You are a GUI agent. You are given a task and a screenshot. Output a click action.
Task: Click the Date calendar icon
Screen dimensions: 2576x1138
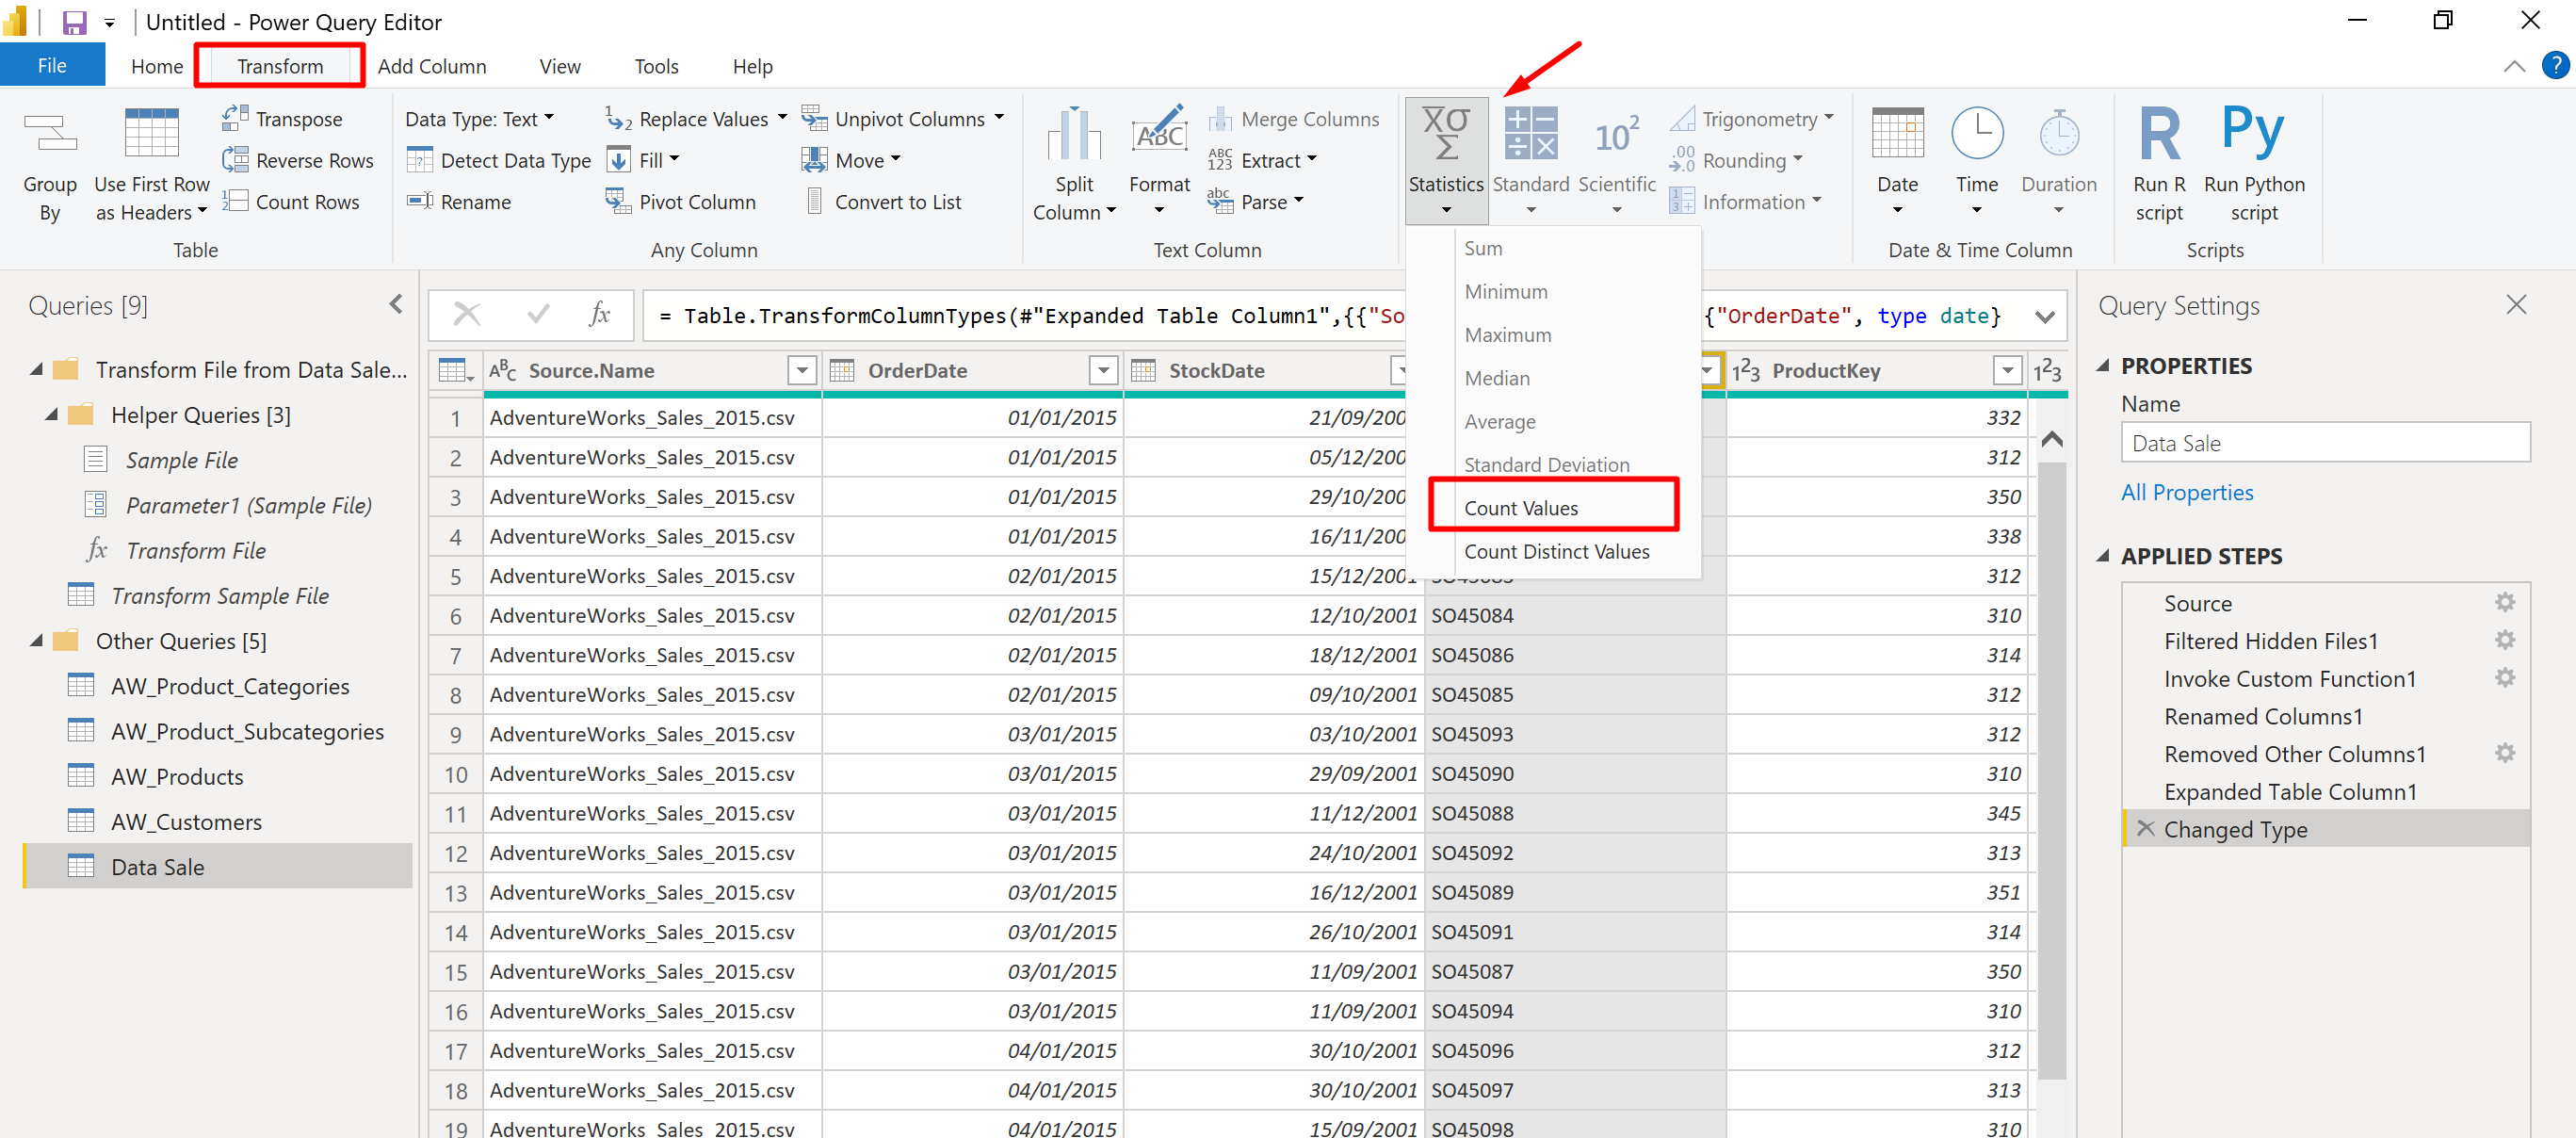(1897, 133)
